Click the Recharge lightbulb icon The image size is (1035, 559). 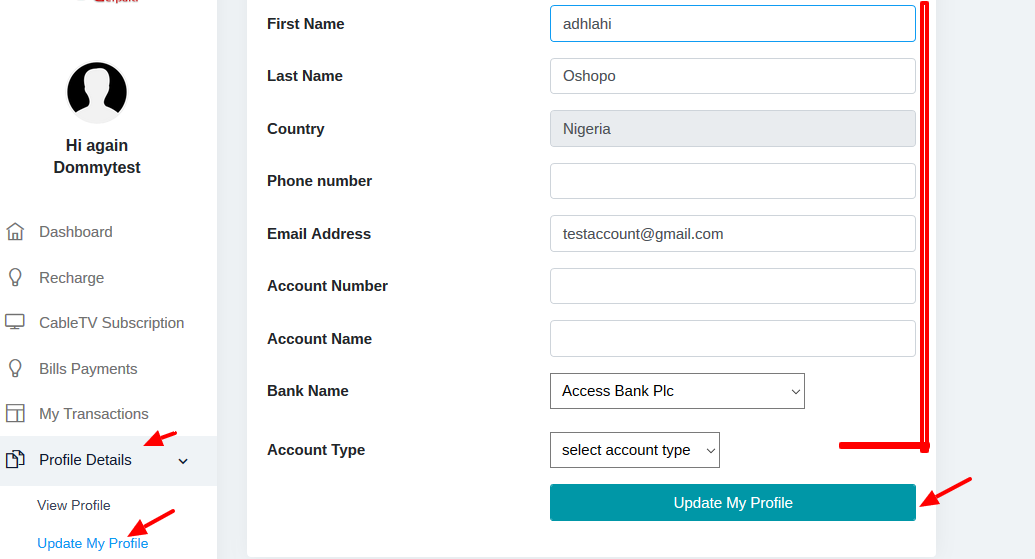pos(15,277)
